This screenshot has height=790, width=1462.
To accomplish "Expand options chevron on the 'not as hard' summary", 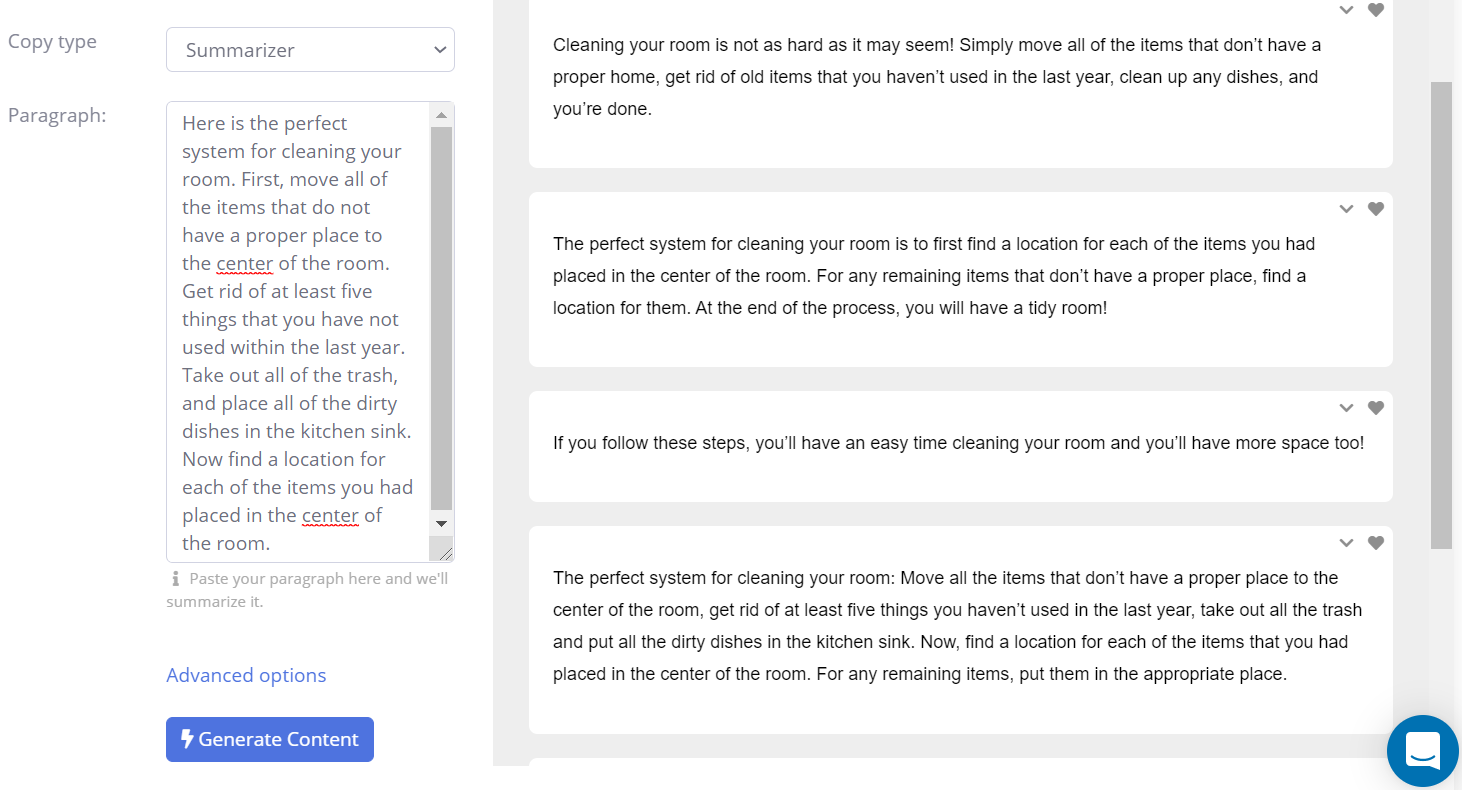I will coord(1346,10).
